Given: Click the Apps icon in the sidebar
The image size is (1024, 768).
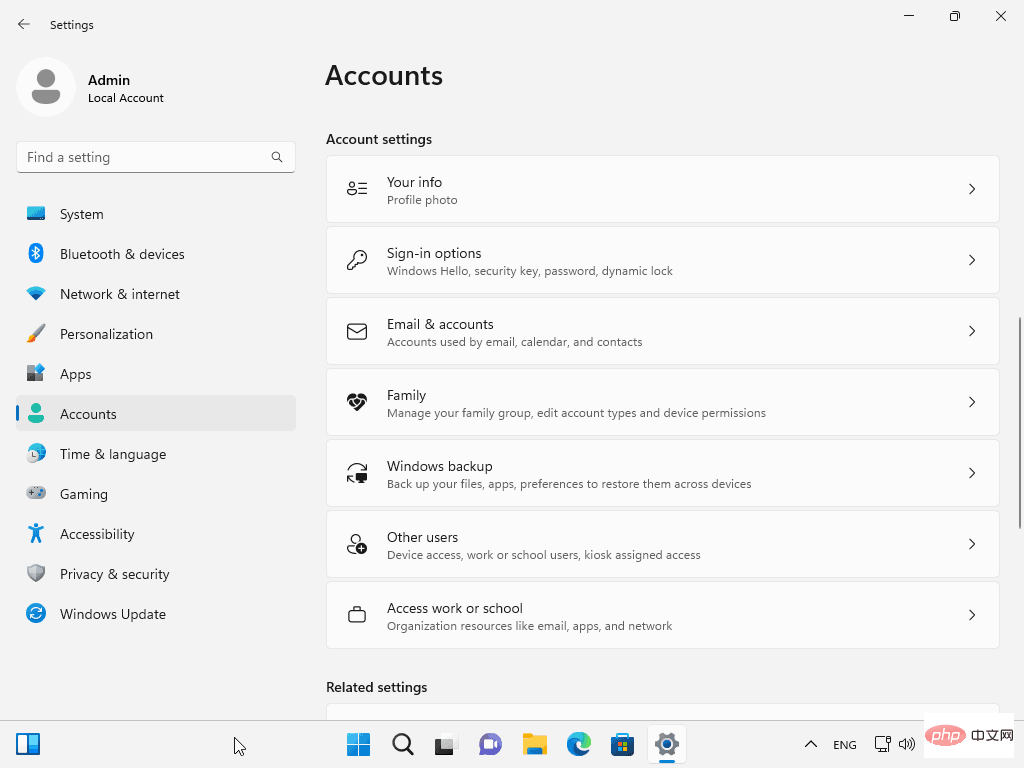Looking at the screenshot, I should coord(36,374).
